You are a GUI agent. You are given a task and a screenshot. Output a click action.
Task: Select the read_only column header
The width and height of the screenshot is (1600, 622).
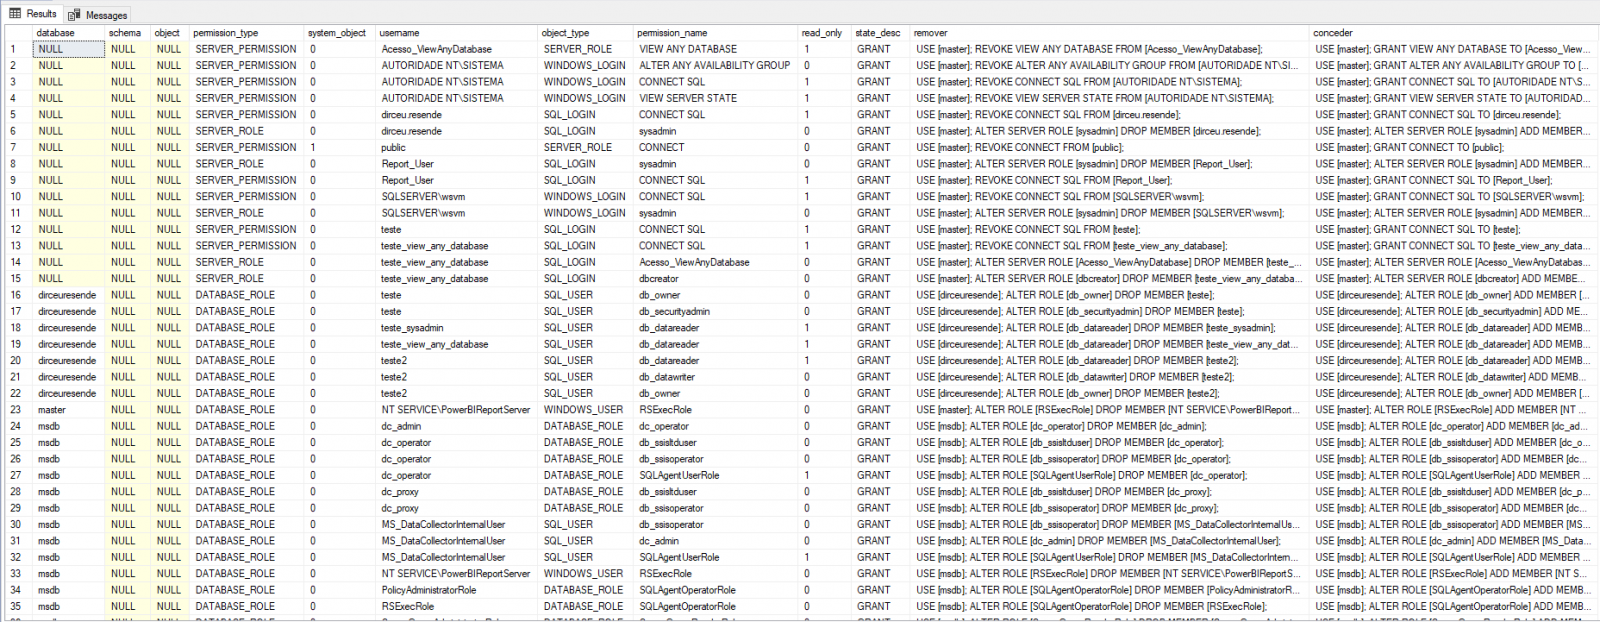(821, 33)
